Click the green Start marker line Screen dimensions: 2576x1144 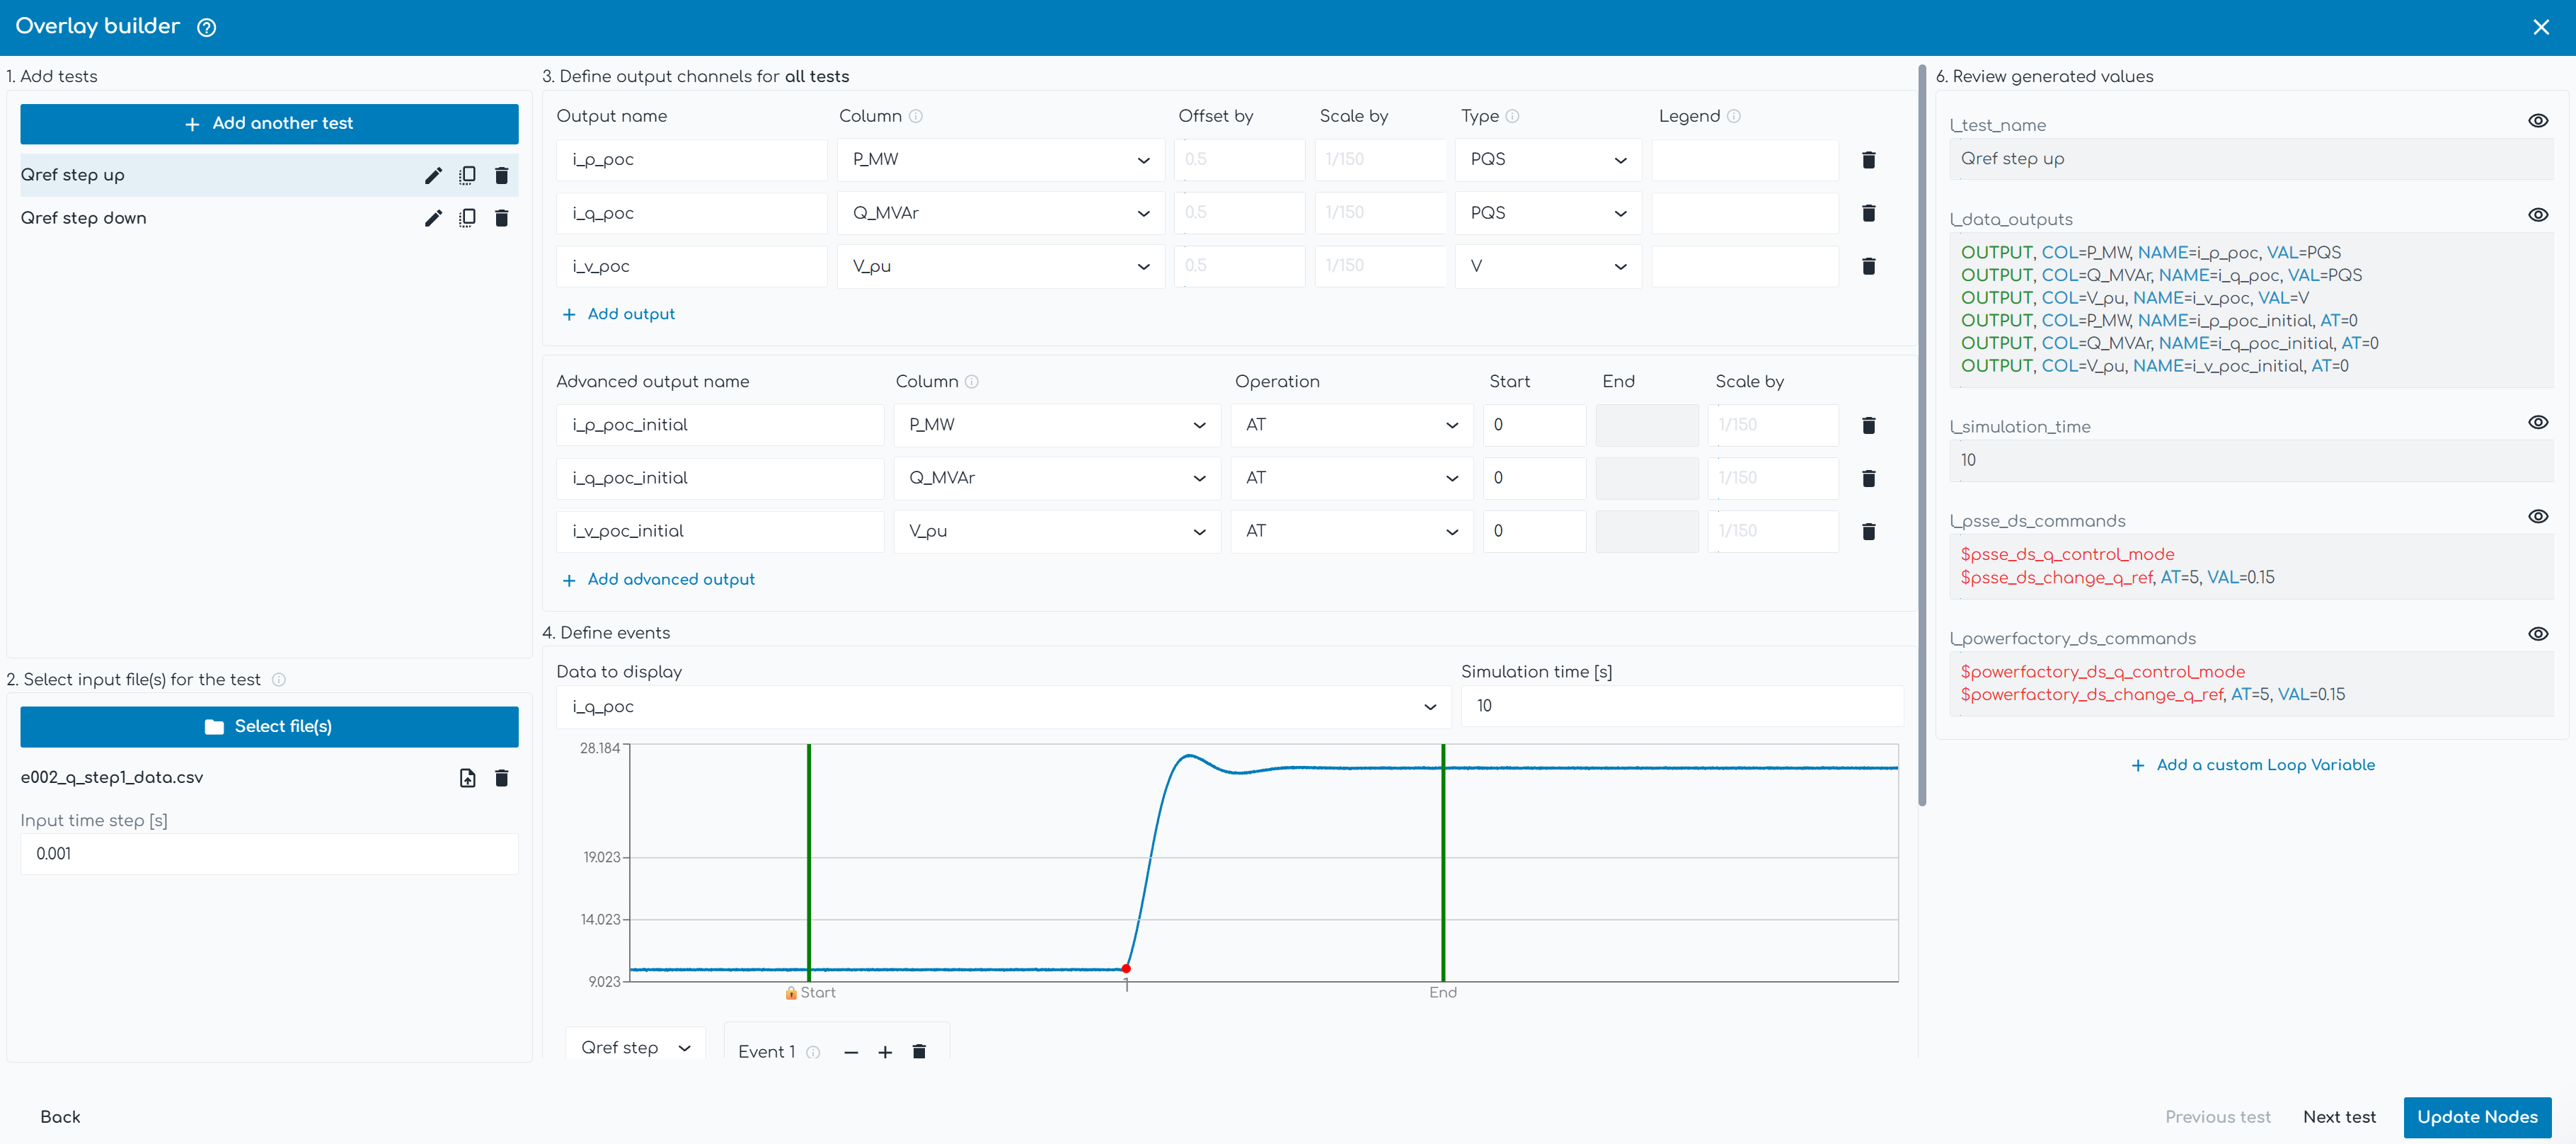point(809,862)
